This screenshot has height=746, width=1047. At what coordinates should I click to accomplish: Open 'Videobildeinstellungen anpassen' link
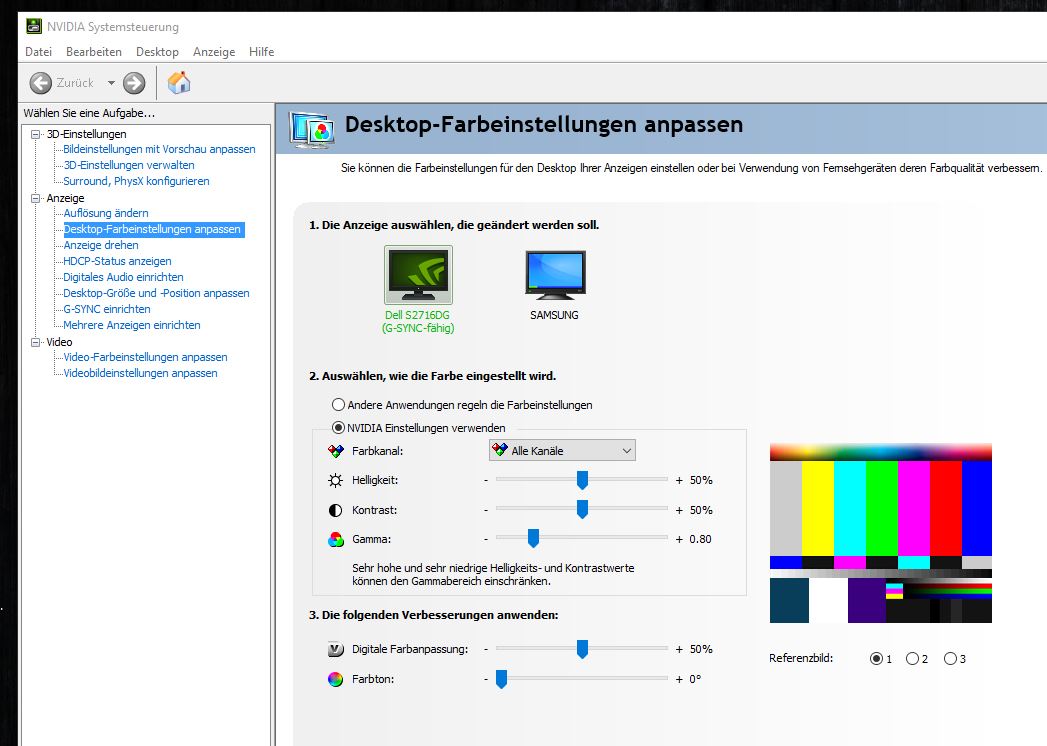[140, 373]
